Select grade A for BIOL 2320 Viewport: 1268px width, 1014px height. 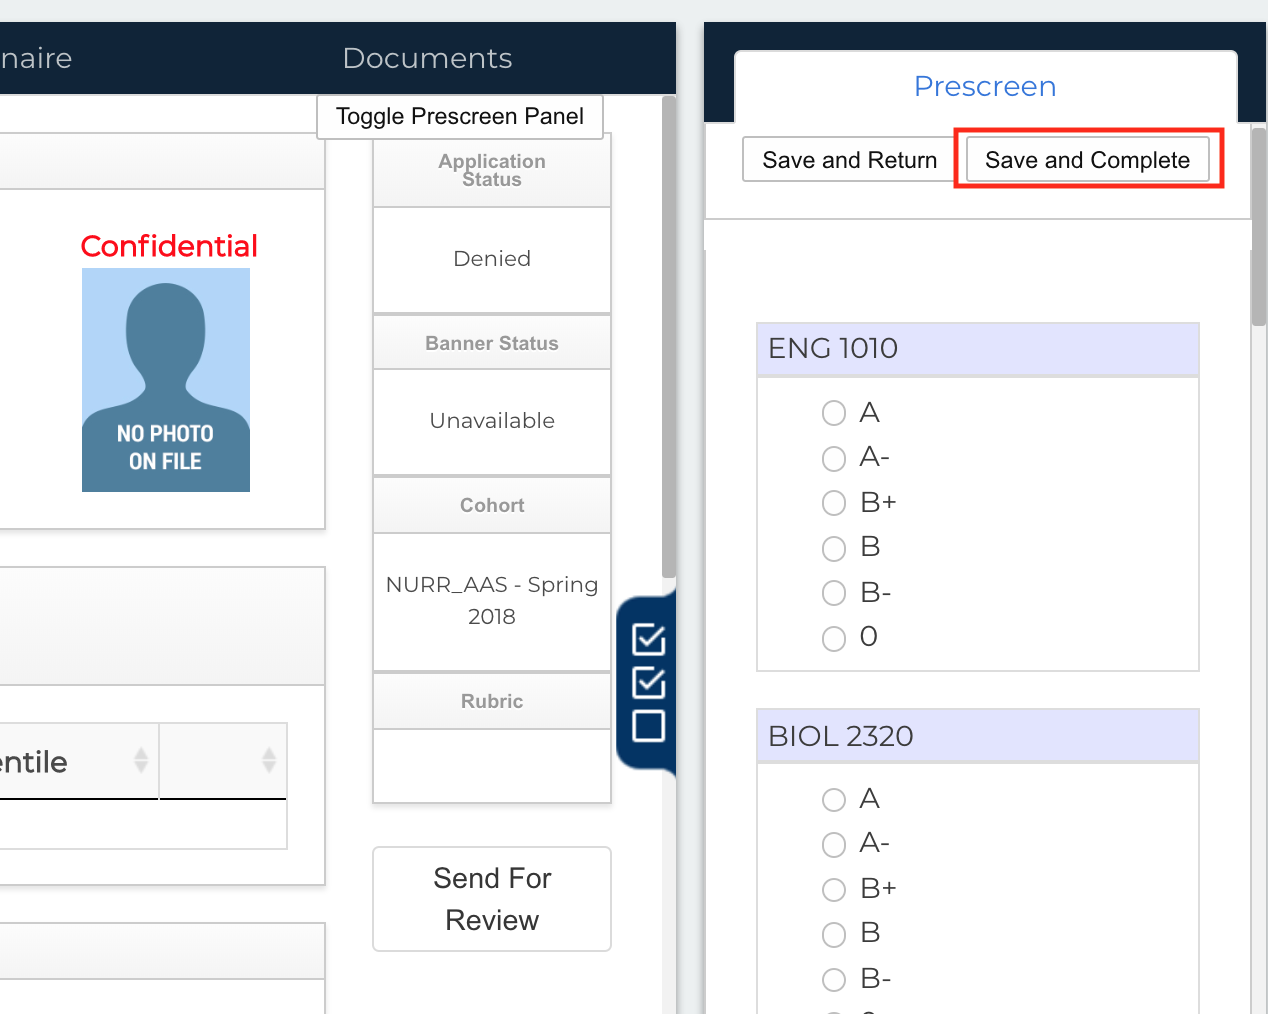pyautogui.click(x=834, y=800)
